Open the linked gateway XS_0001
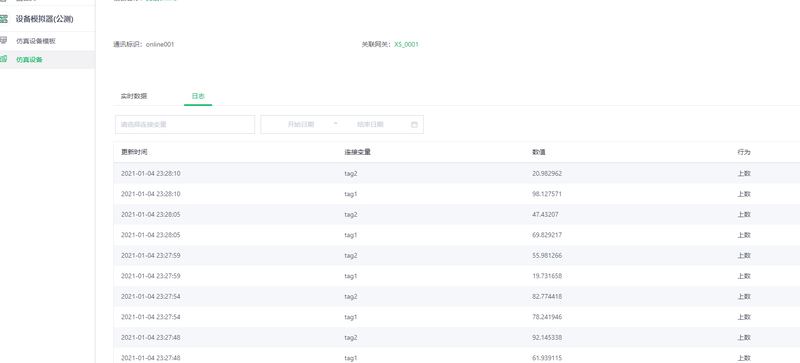 [406, 44]
